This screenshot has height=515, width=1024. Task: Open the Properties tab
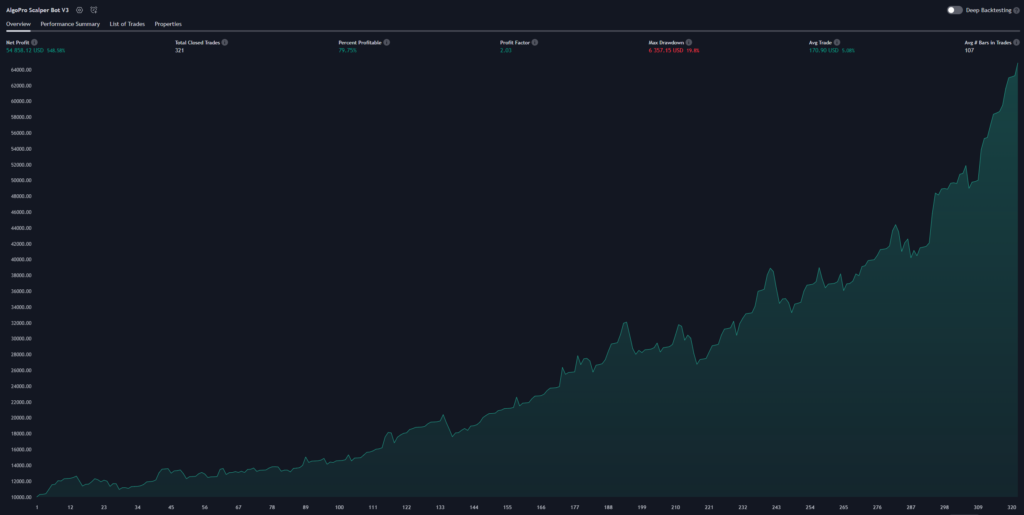point(168,23)
